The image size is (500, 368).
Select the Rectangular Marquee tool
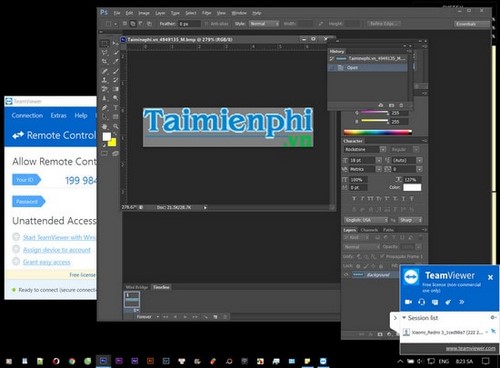(x=105, y=43)
